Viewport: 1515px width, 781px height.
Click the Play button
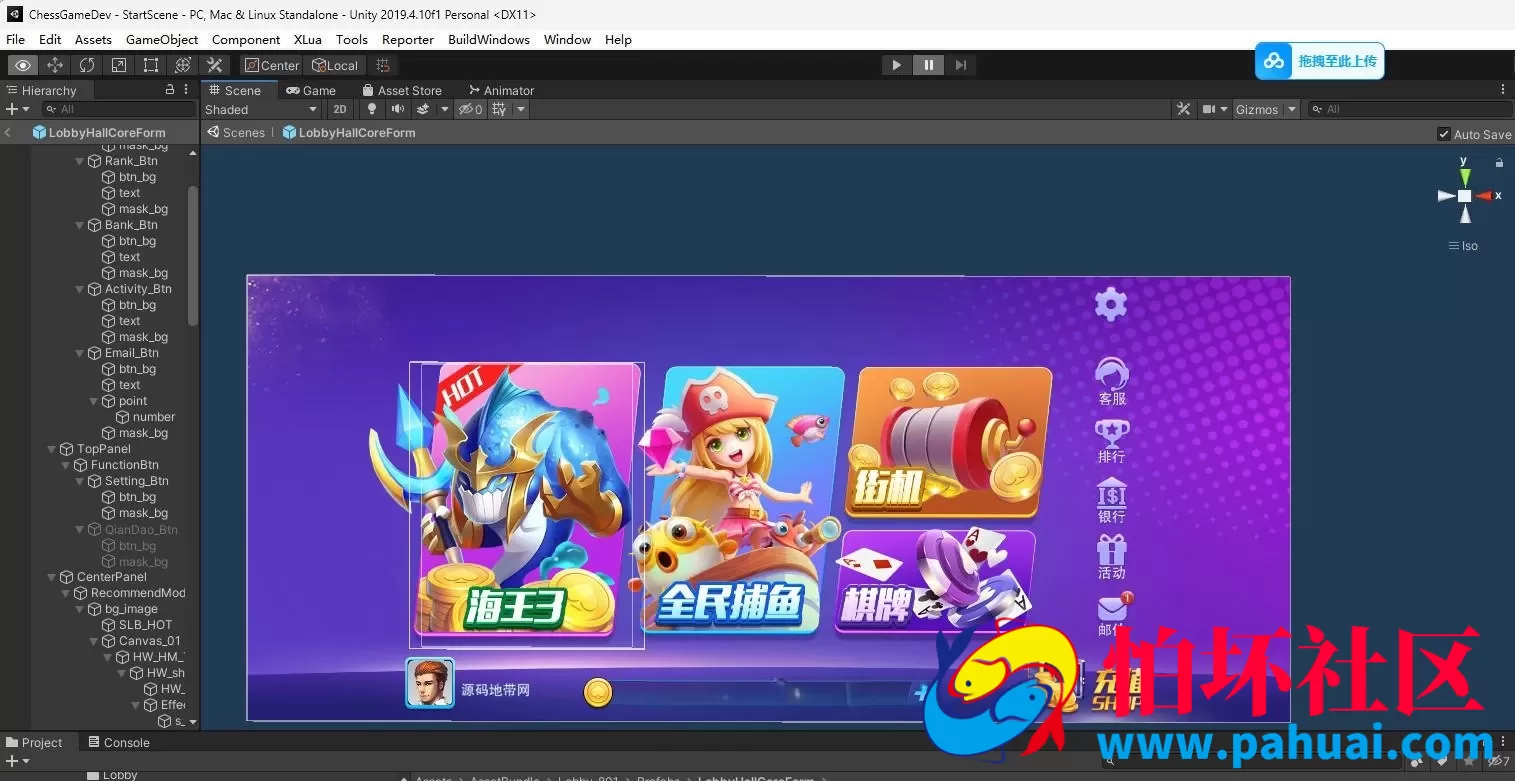coord(896,65)
